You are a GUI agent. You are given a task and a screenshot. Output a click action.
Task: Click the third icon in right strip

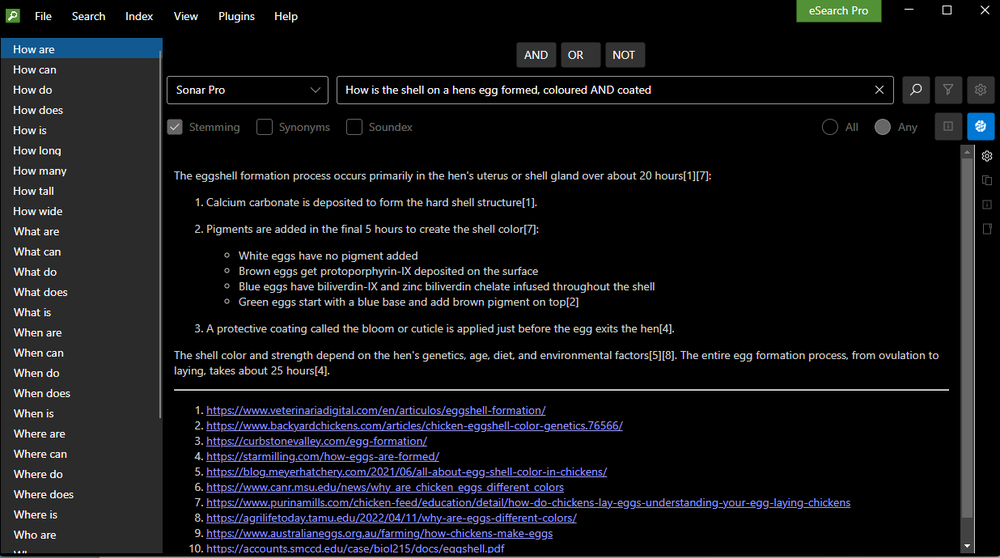coord(987,205)
